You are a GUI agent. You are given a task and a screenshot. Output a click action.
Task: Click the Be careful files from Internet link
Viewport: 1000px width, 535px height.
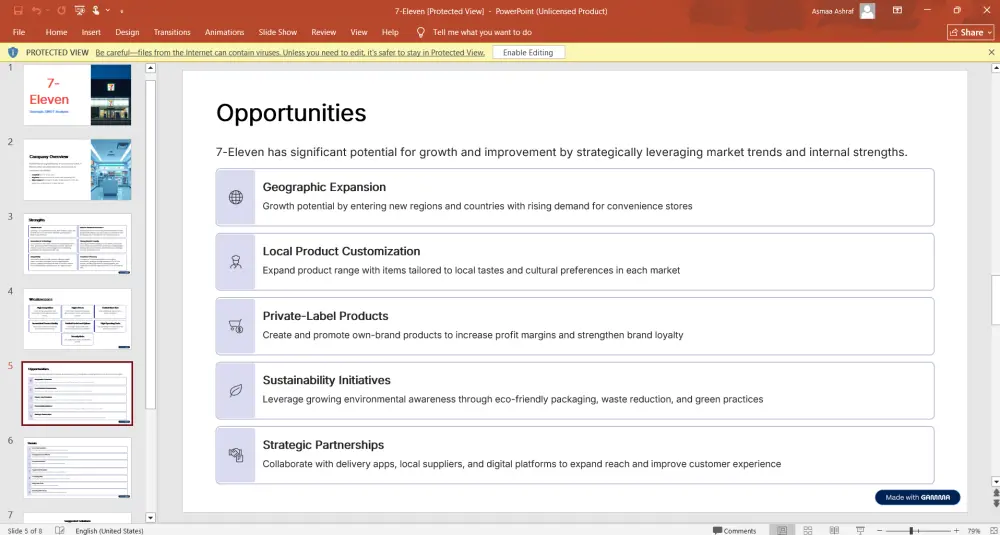[x=290, y=52]
